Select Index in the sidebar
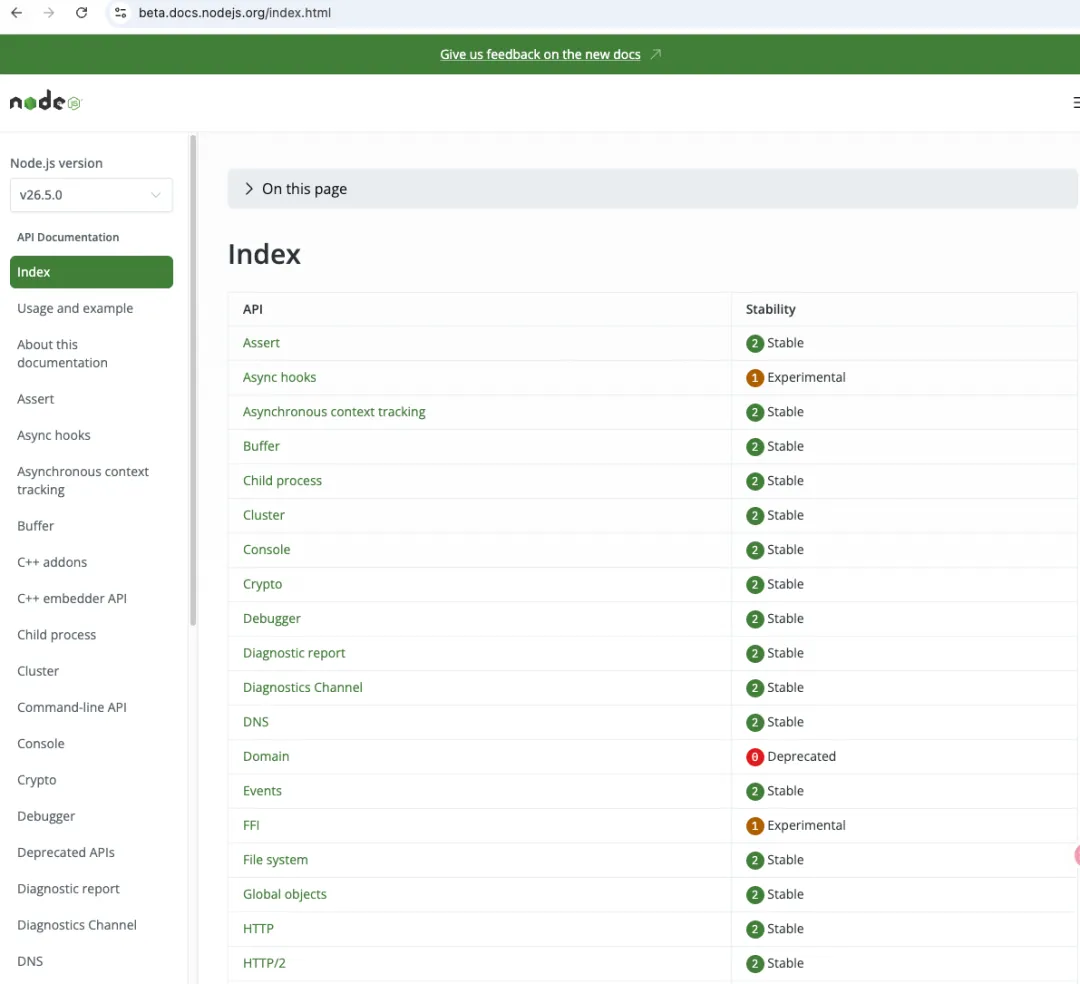The height and width of the screenshot is (984, 1080). [x=91, y=272]
